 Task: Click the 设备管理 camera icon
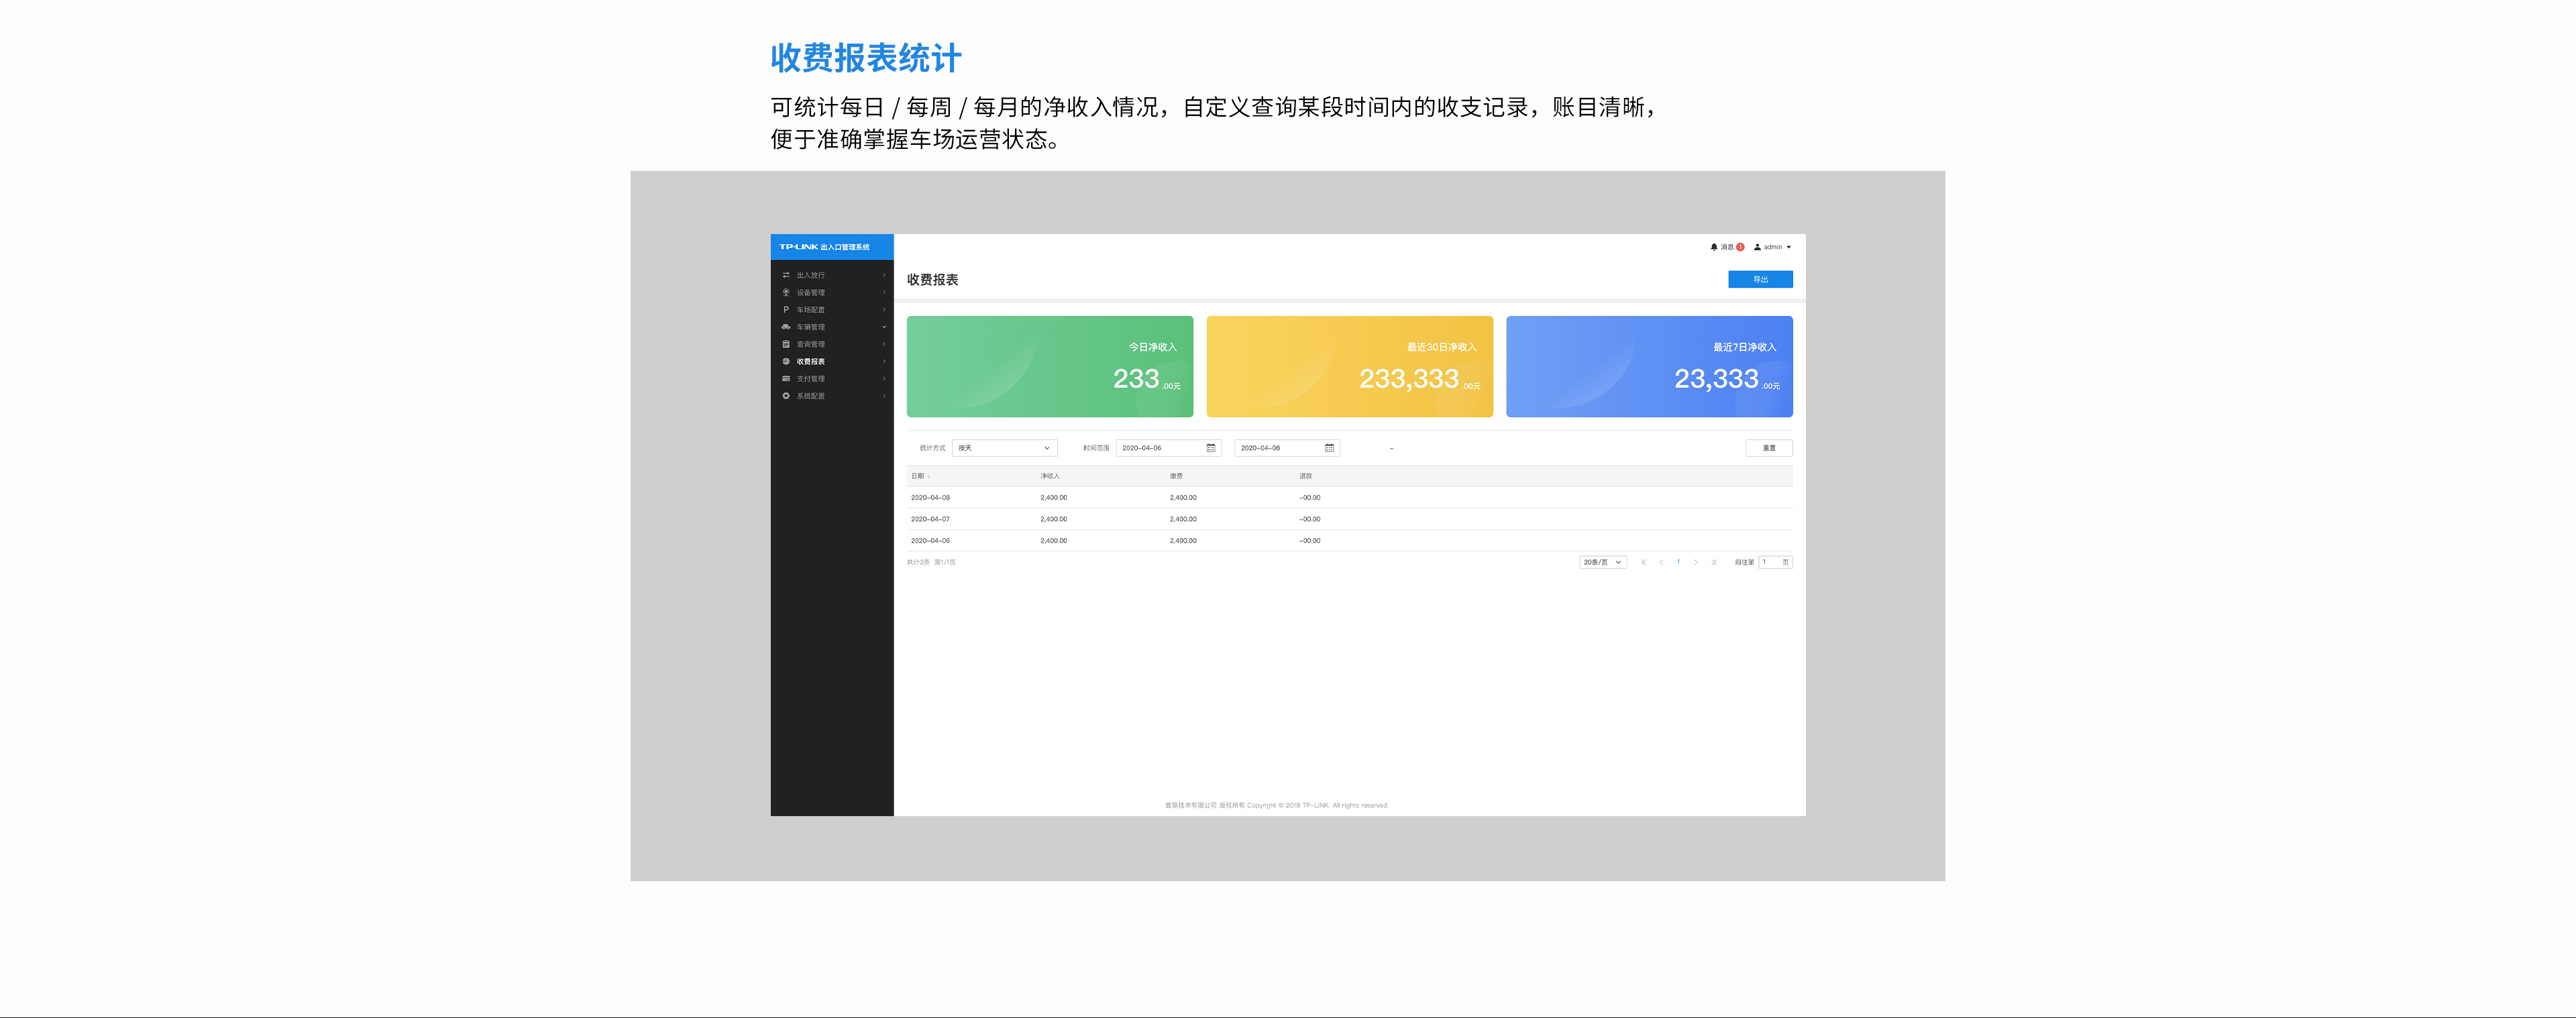[786, 292]
